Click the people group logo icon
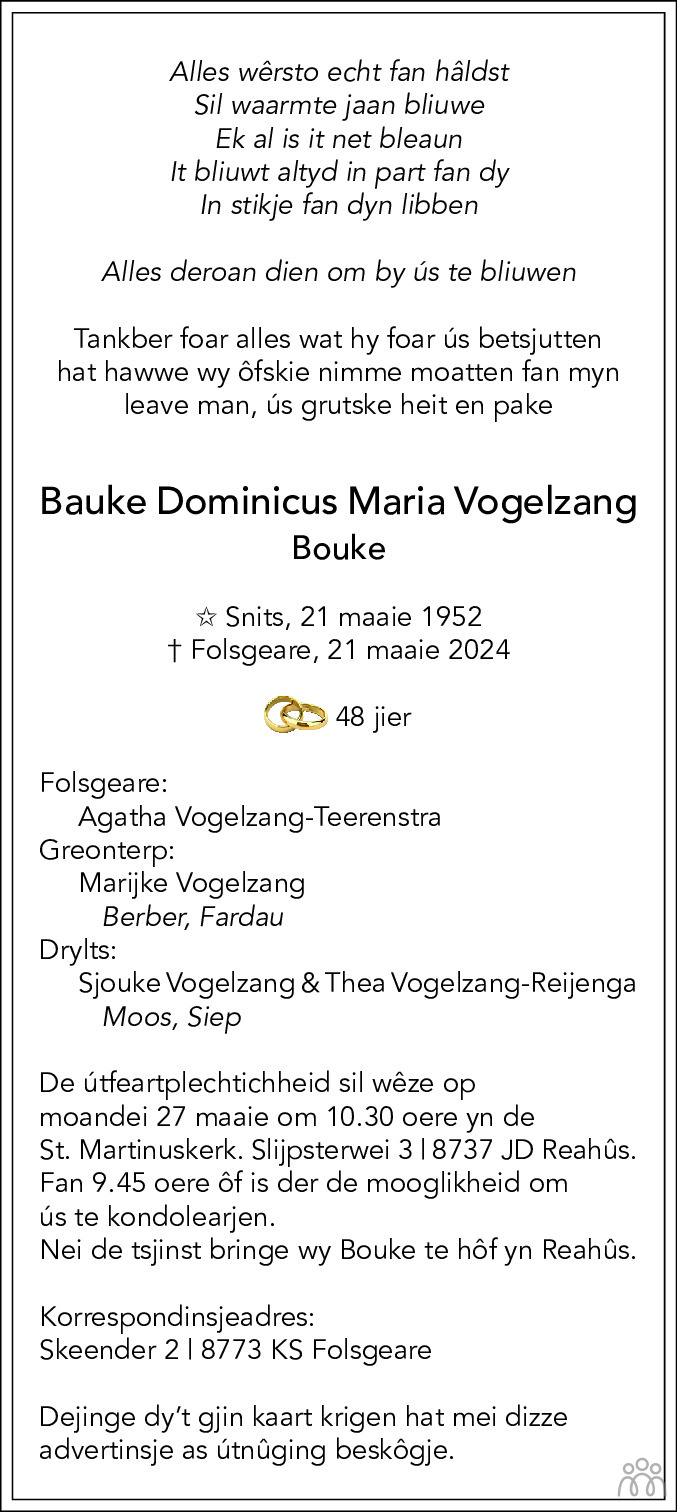The width and height of the screenshot is (677, 1512). click(x=641, y=1478)
